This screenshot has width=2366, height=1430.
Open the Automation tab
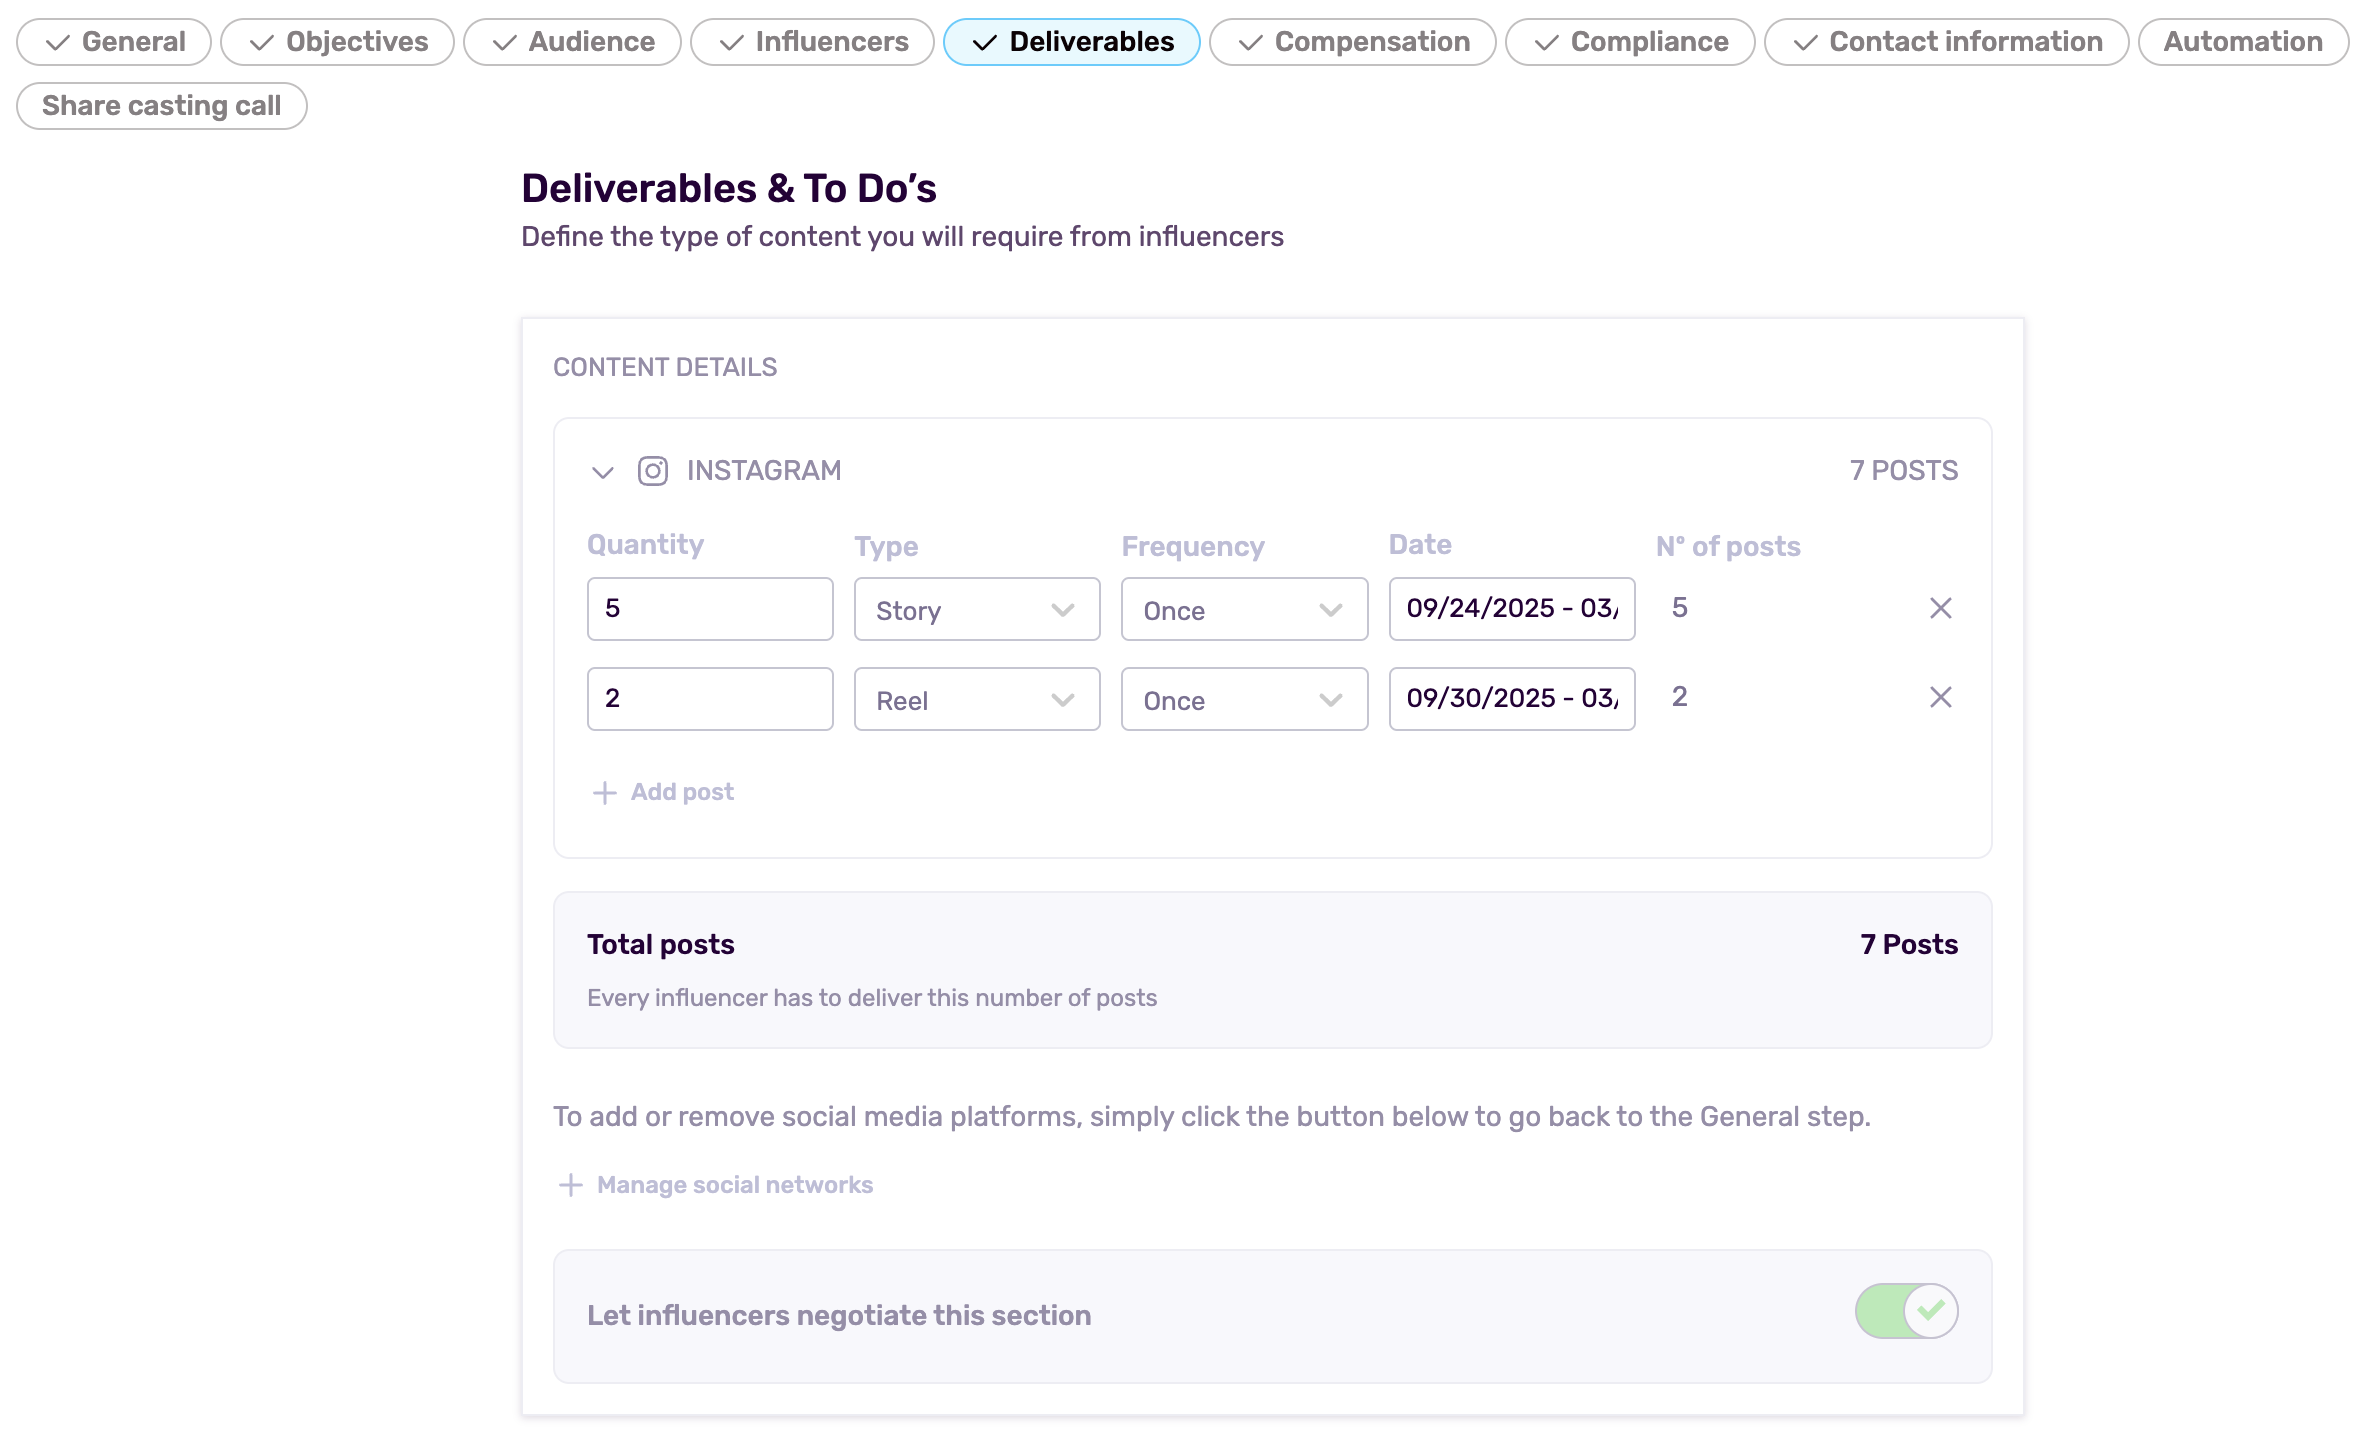[2242, 42]
